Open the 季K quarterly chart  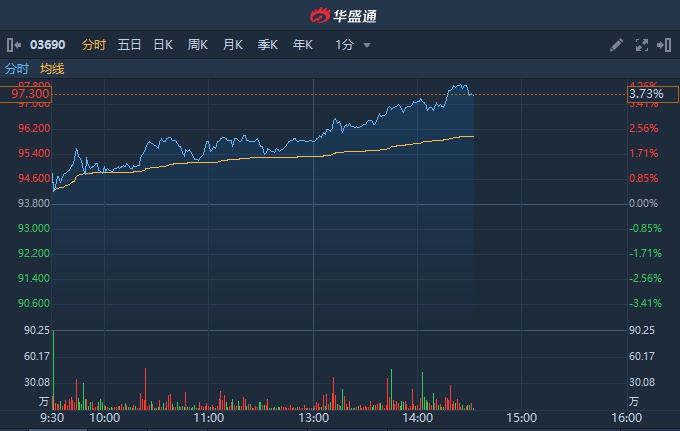(268, 45)
